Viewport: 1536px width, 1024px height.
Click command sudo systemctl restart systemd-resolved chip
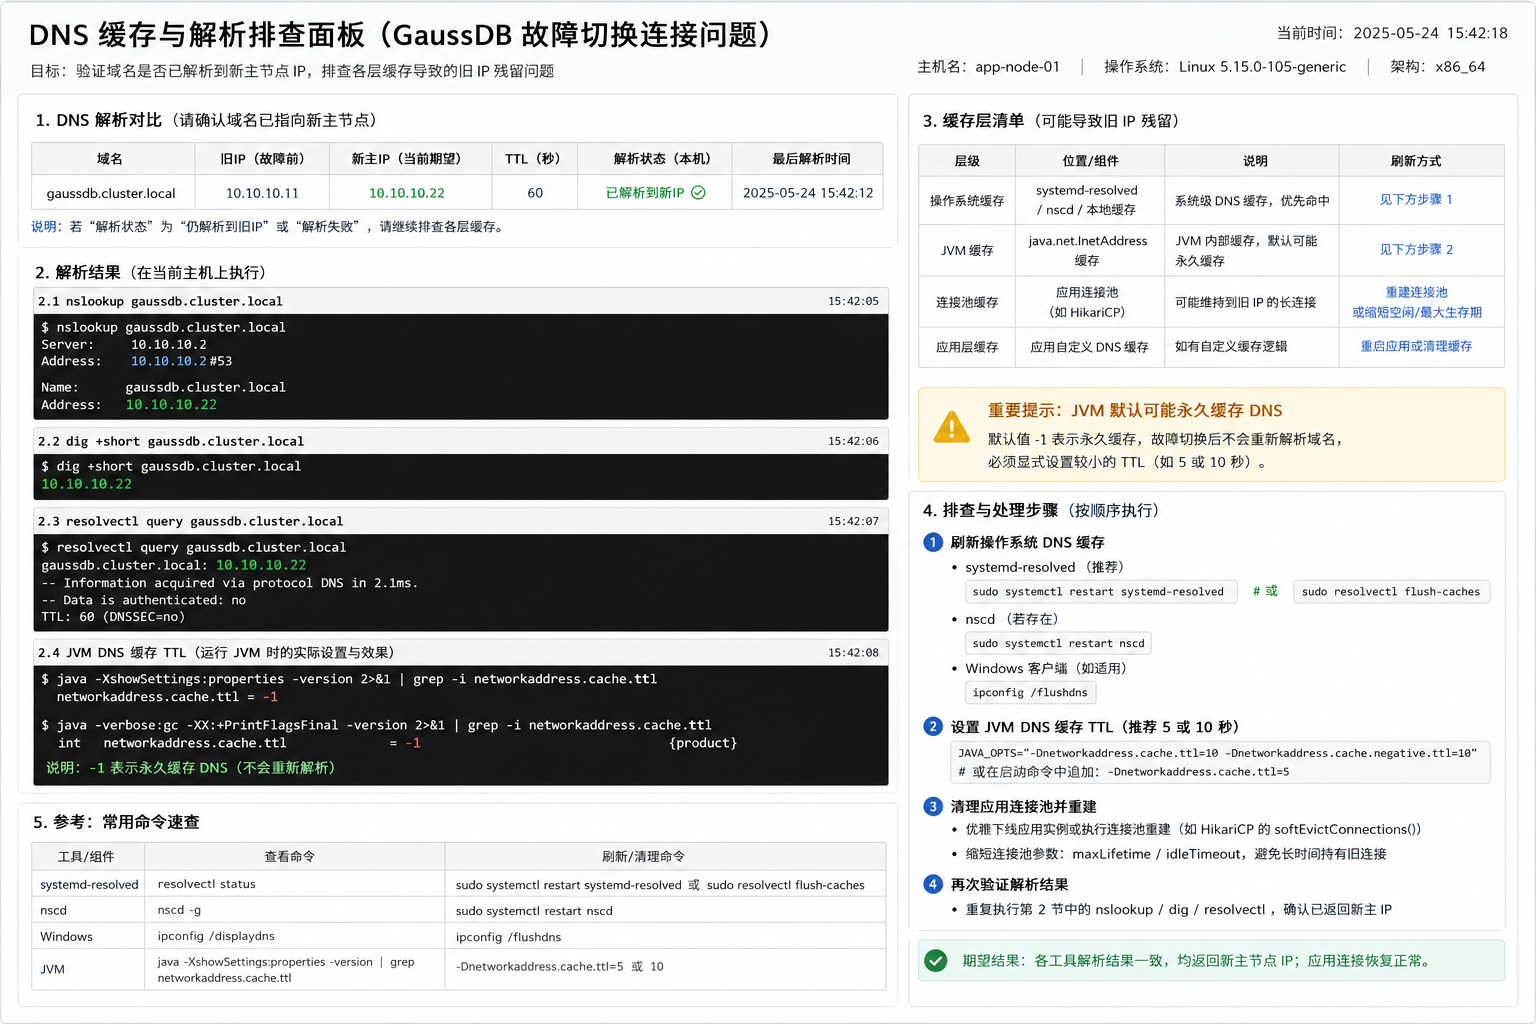point(1100,592)
